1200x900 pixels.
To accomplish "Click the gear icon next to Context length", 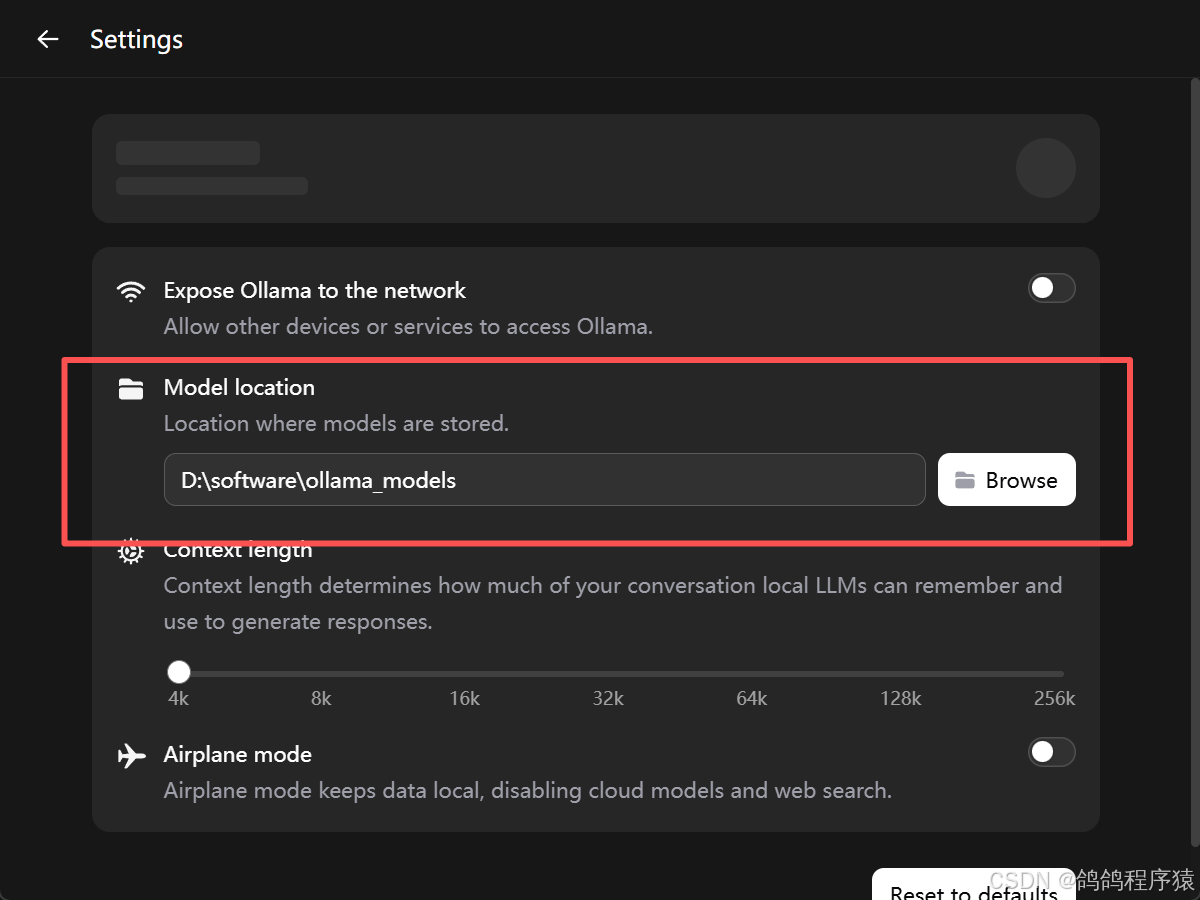I will point(130,552).
